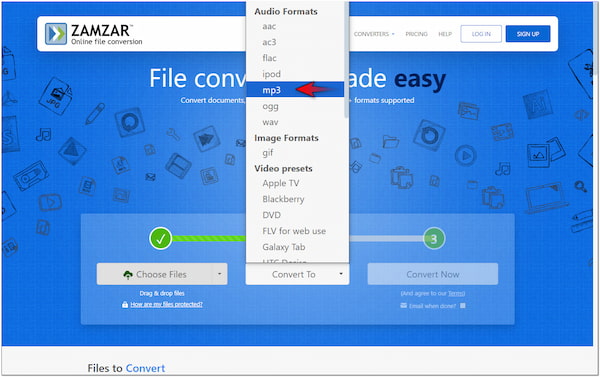Click the Sign Up button
The image size is (600, 377).
tap(528, 34)
